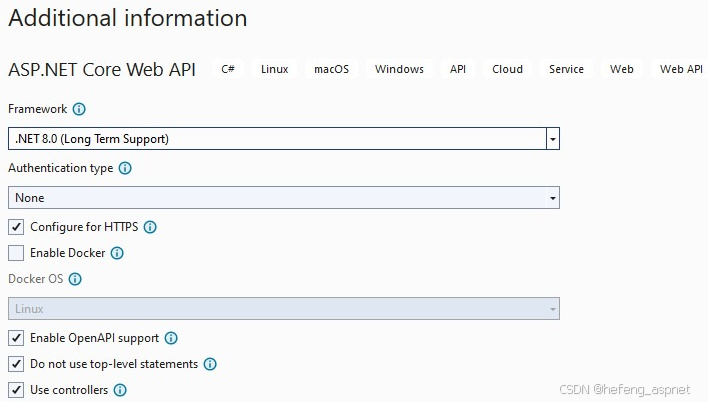Viewport: 708px width, 402px height.
Task: Click the info icon for Configure for HTTPS
Action: click(x=150, y=227)
